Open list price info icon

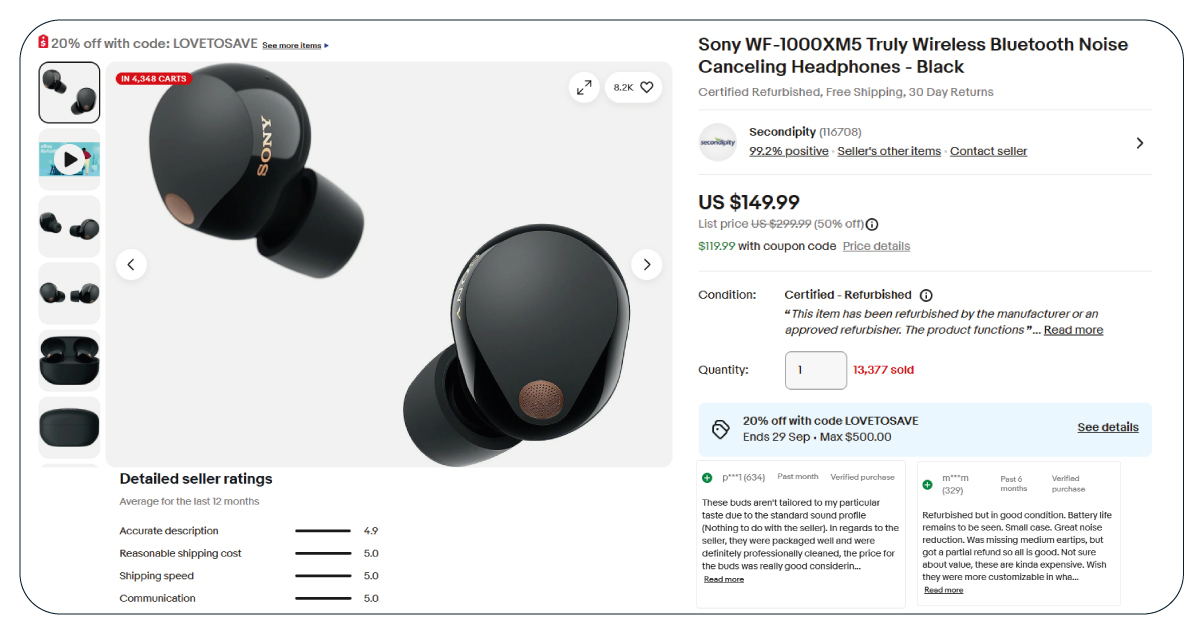872,224
